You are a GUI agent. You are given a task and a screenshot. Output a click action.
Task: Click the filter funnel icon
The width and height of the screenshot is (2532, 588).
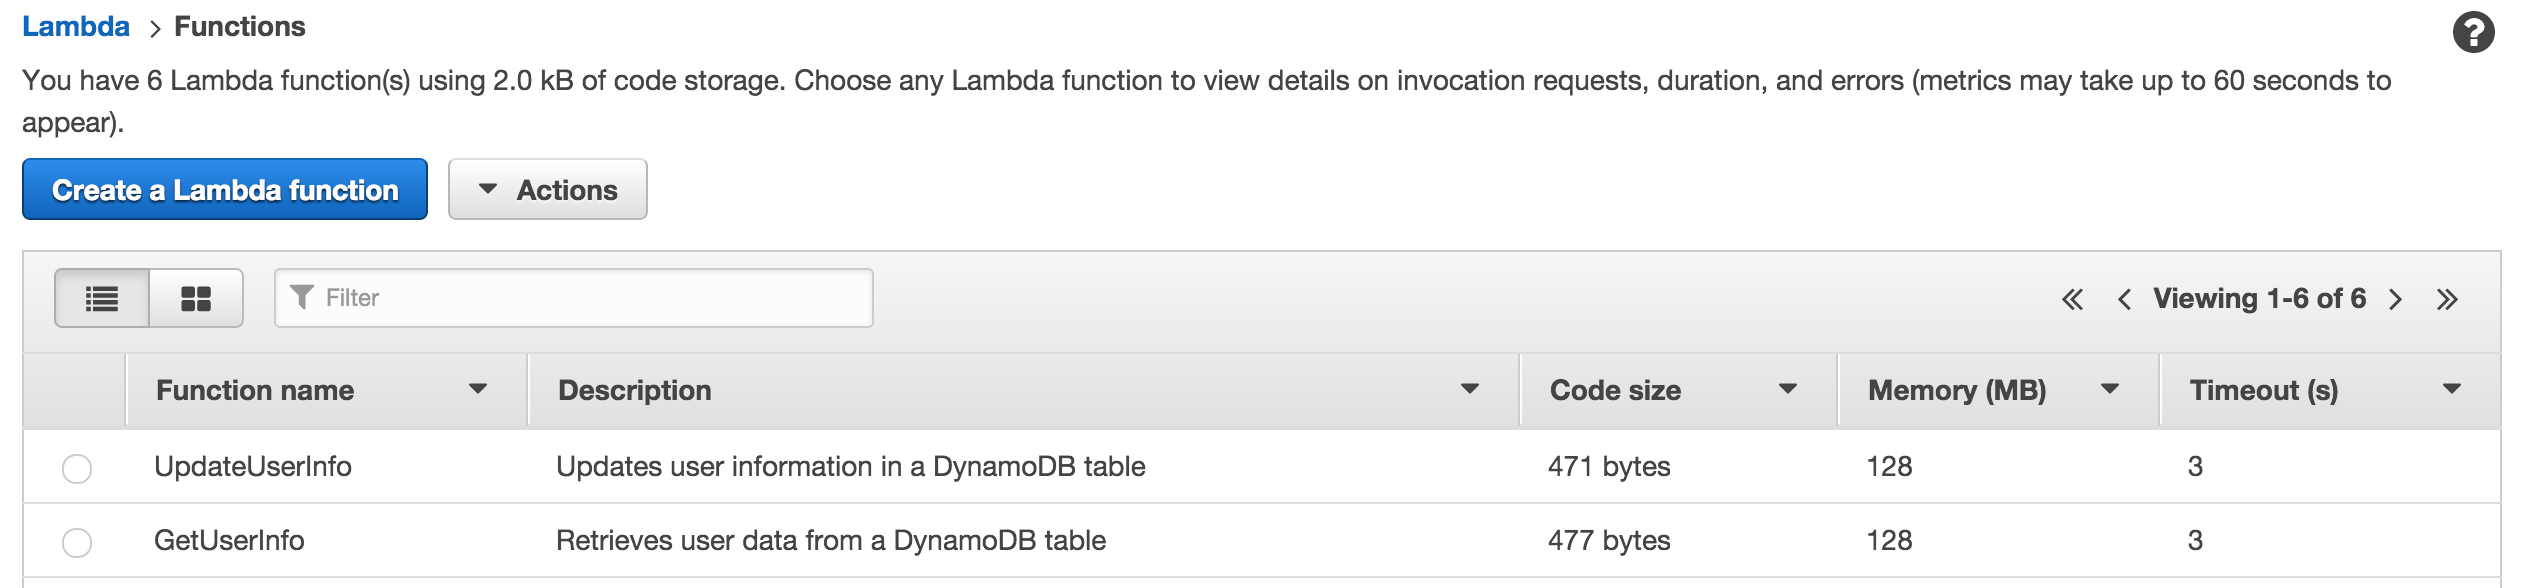302,297
